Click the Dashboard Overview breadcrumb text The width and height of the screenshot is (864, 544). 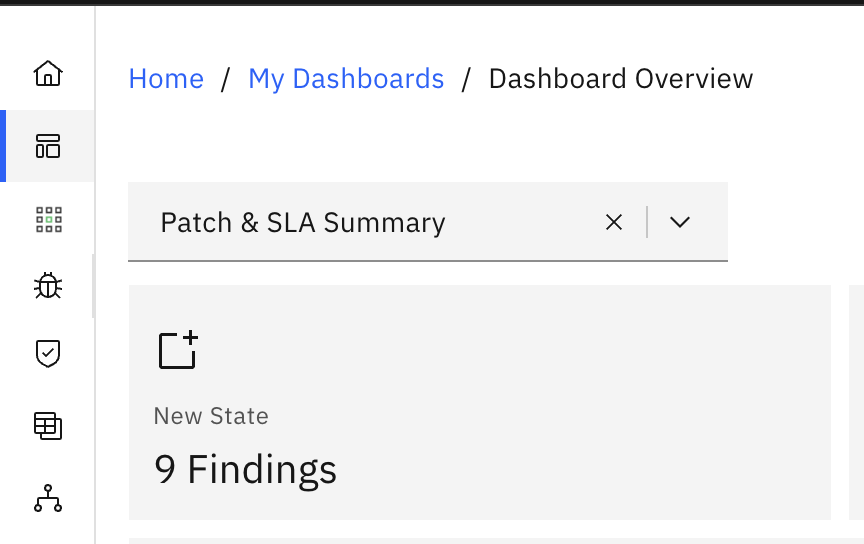(x=620, y=79)
